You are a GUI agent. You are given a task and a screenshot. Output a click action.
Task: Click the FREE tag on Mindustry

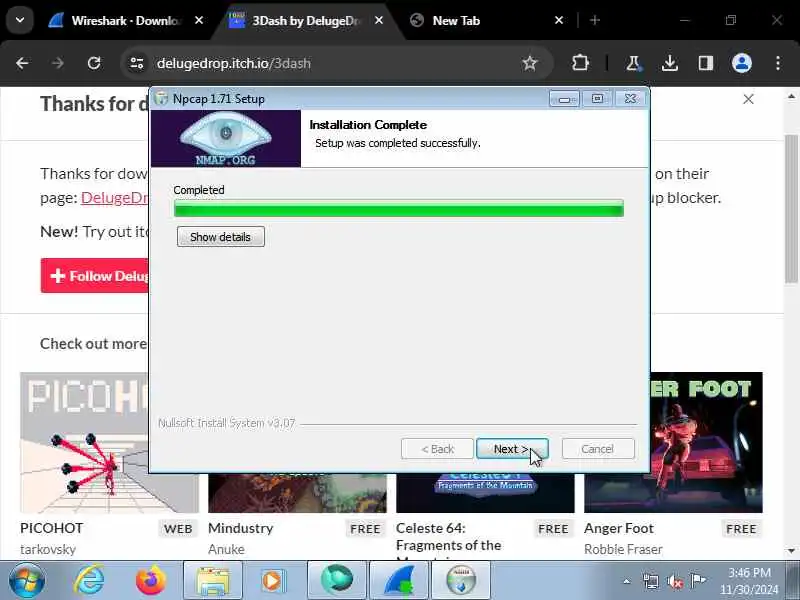click(365, 529)
